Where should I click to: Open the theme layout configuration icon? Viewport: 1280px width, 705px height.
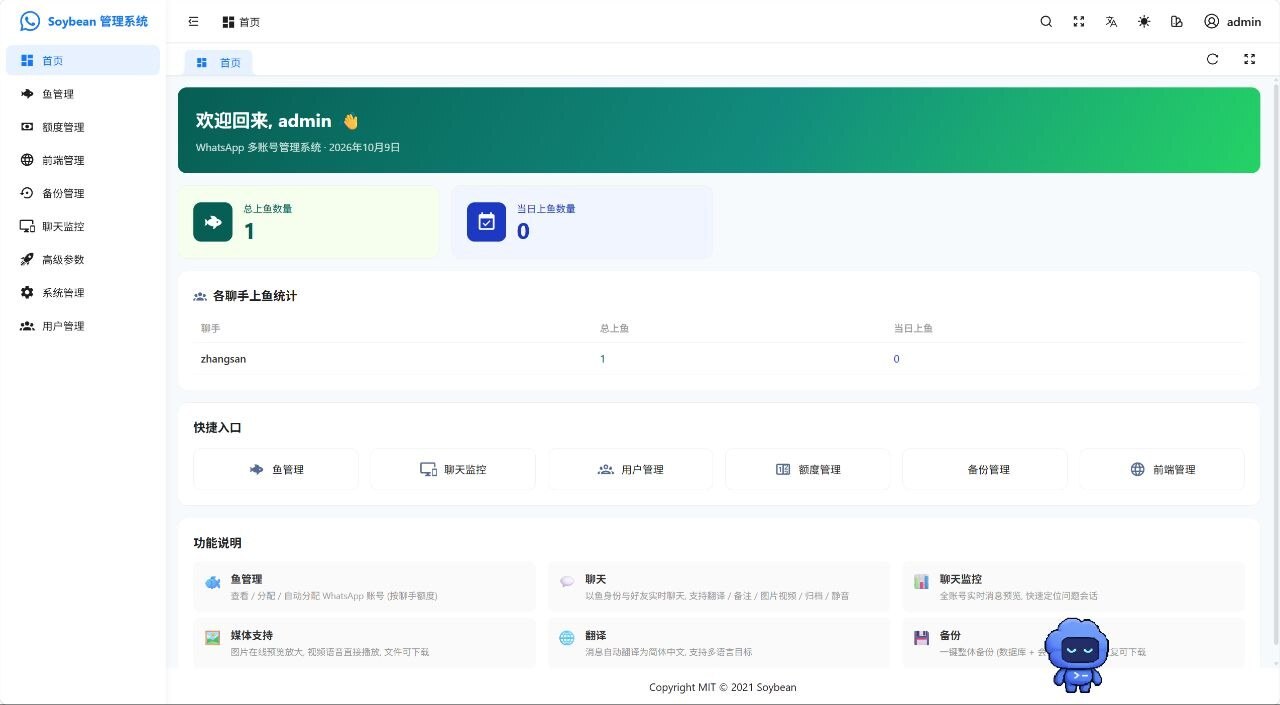tap(1177, 21)
